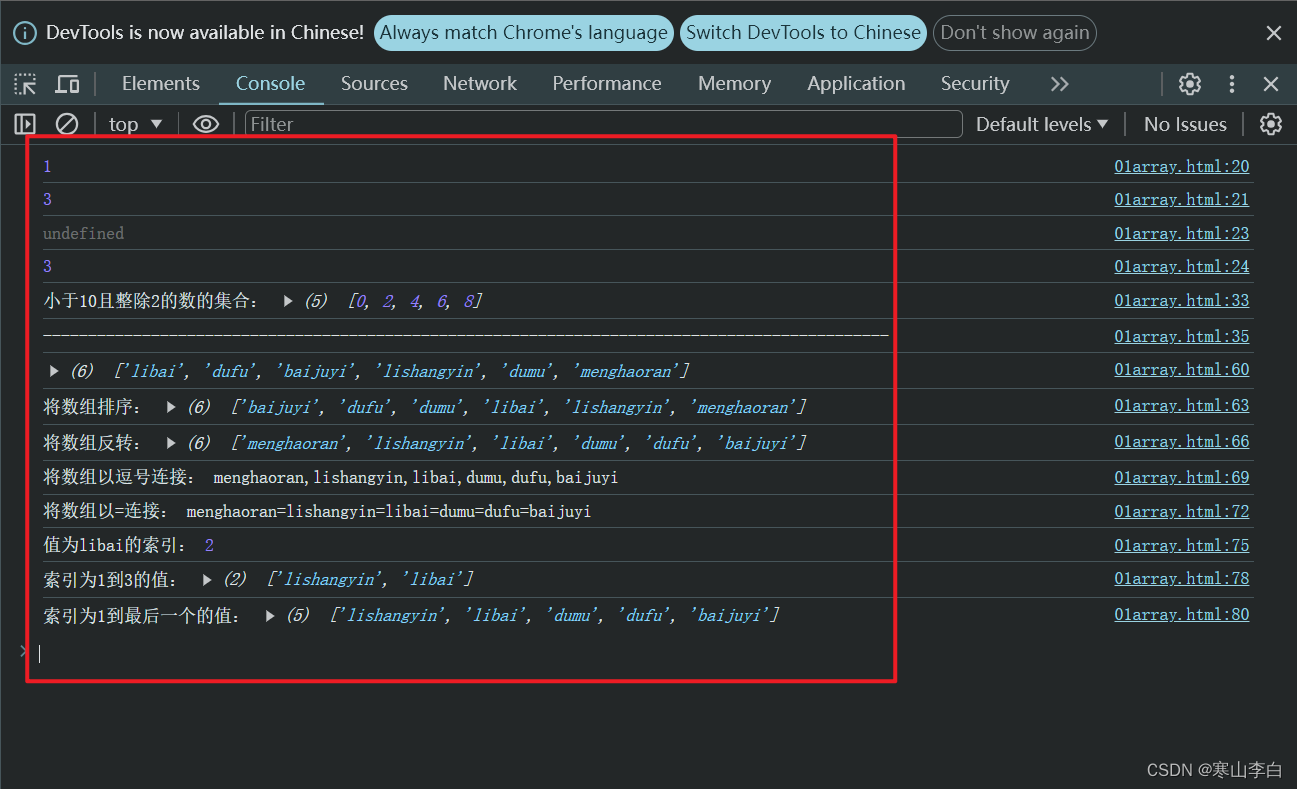Switch to the Network tab

pyautogui.click(x=480, y=84)
